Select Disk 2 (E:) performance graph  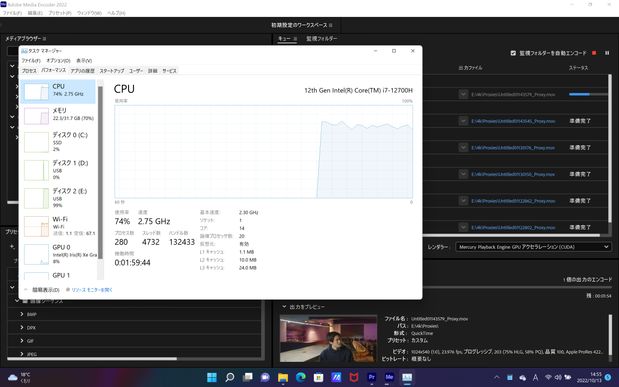[58, 197]
